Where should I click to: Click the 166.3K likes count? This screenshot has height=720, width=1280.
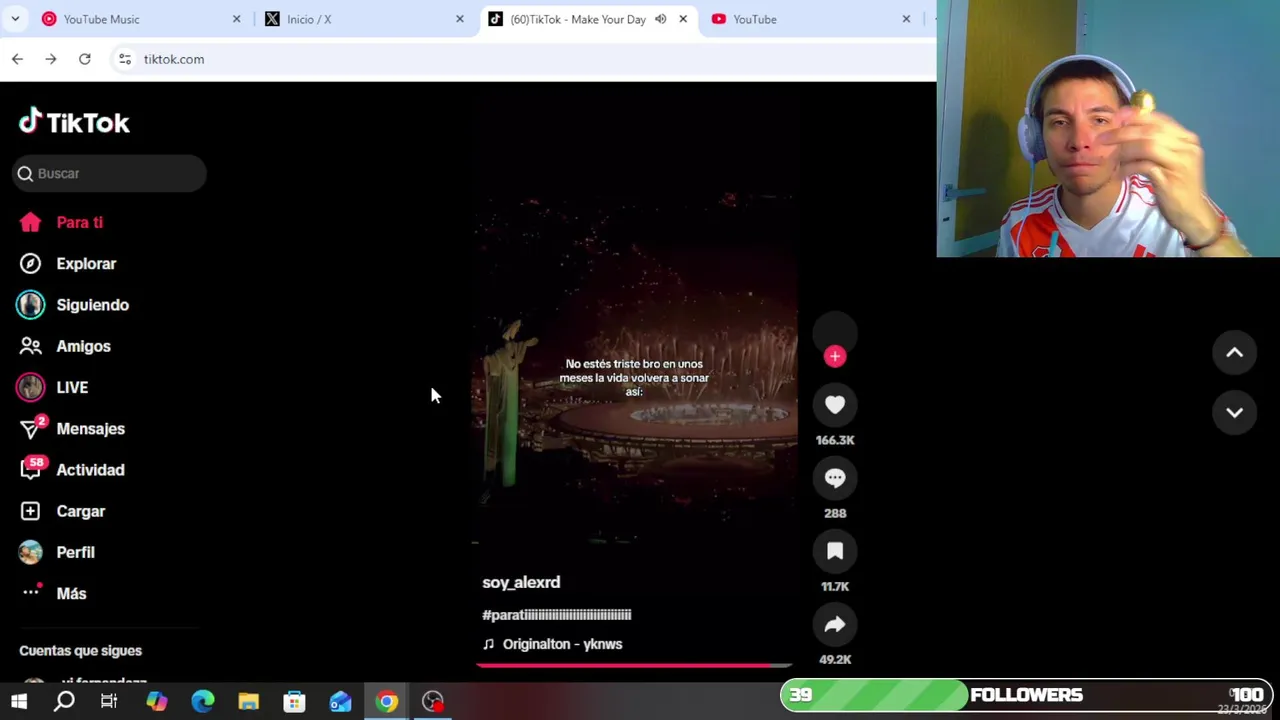835,440
